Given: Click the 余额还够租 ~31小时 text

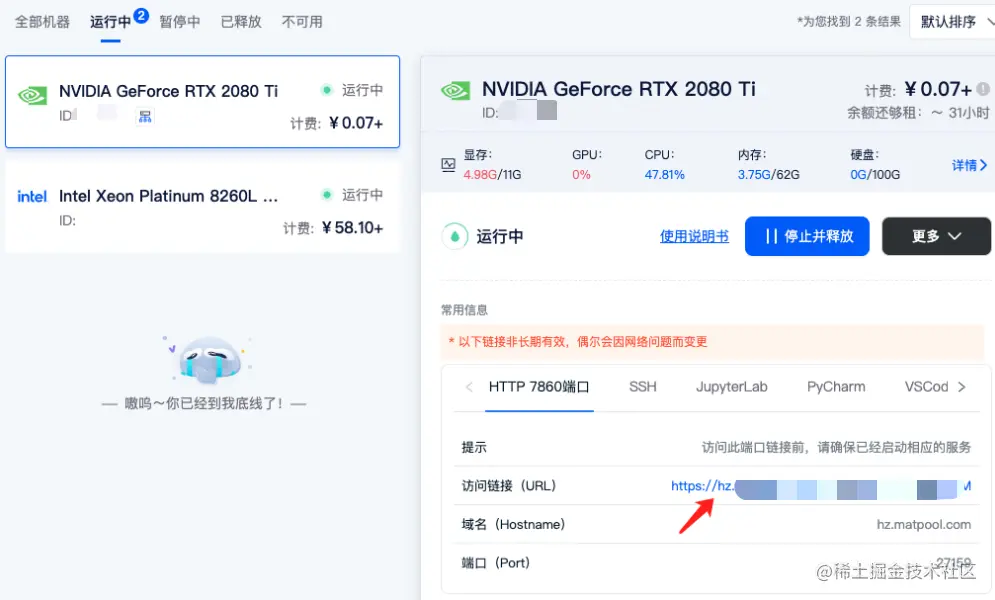Looking at the screenshot, I should click(918, 113).
